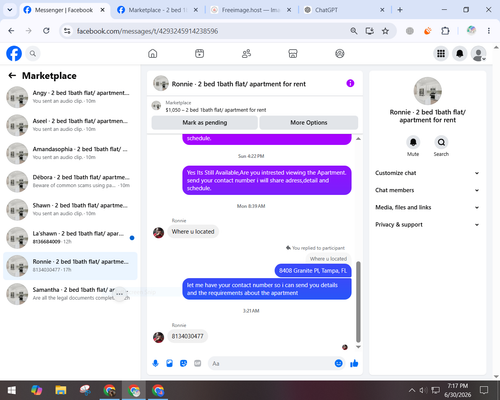Click More Options button
The height and width of the screenshot is (400, 500).
(x=309, y=122)
